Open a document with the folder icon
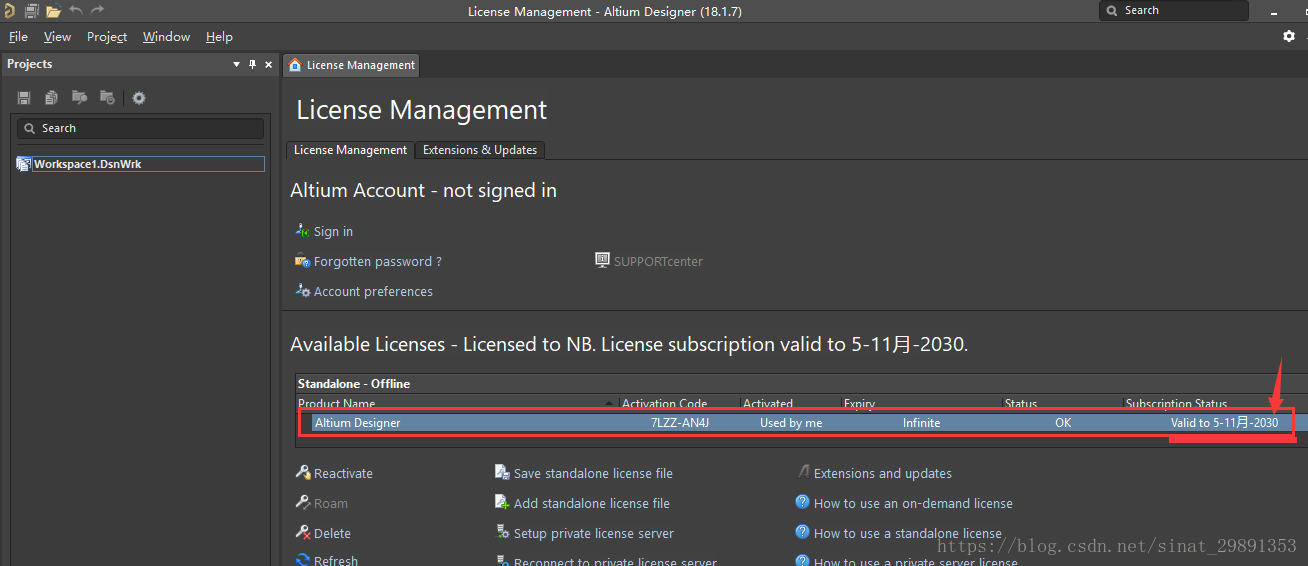The width and height of the screenshot is (1308, 566). 53,11
